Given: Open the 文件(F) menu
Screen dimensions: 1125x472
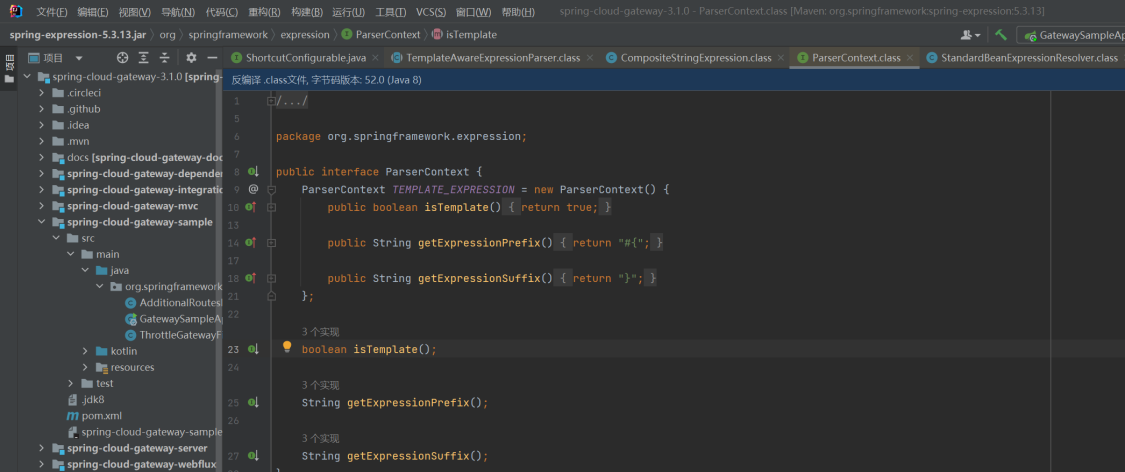Looking at the screenshot, I should coord(52,12).
